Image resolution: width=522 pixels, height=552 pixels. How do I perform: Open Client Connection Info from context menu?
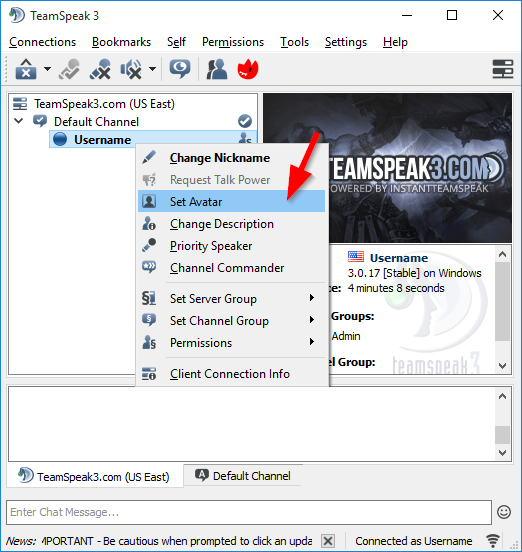point(231,374)
